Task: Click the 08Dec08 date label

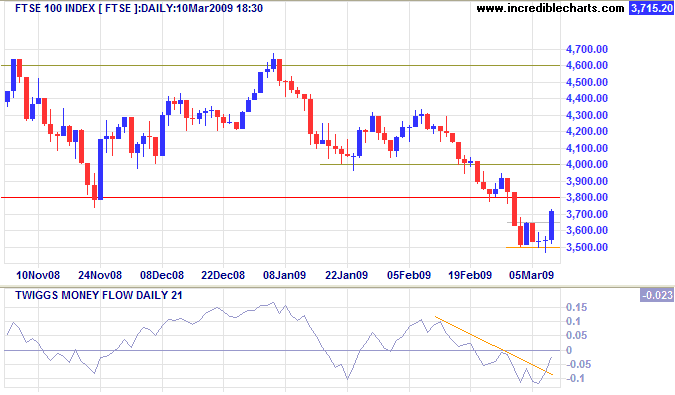Action: click(x=162, y=275)
